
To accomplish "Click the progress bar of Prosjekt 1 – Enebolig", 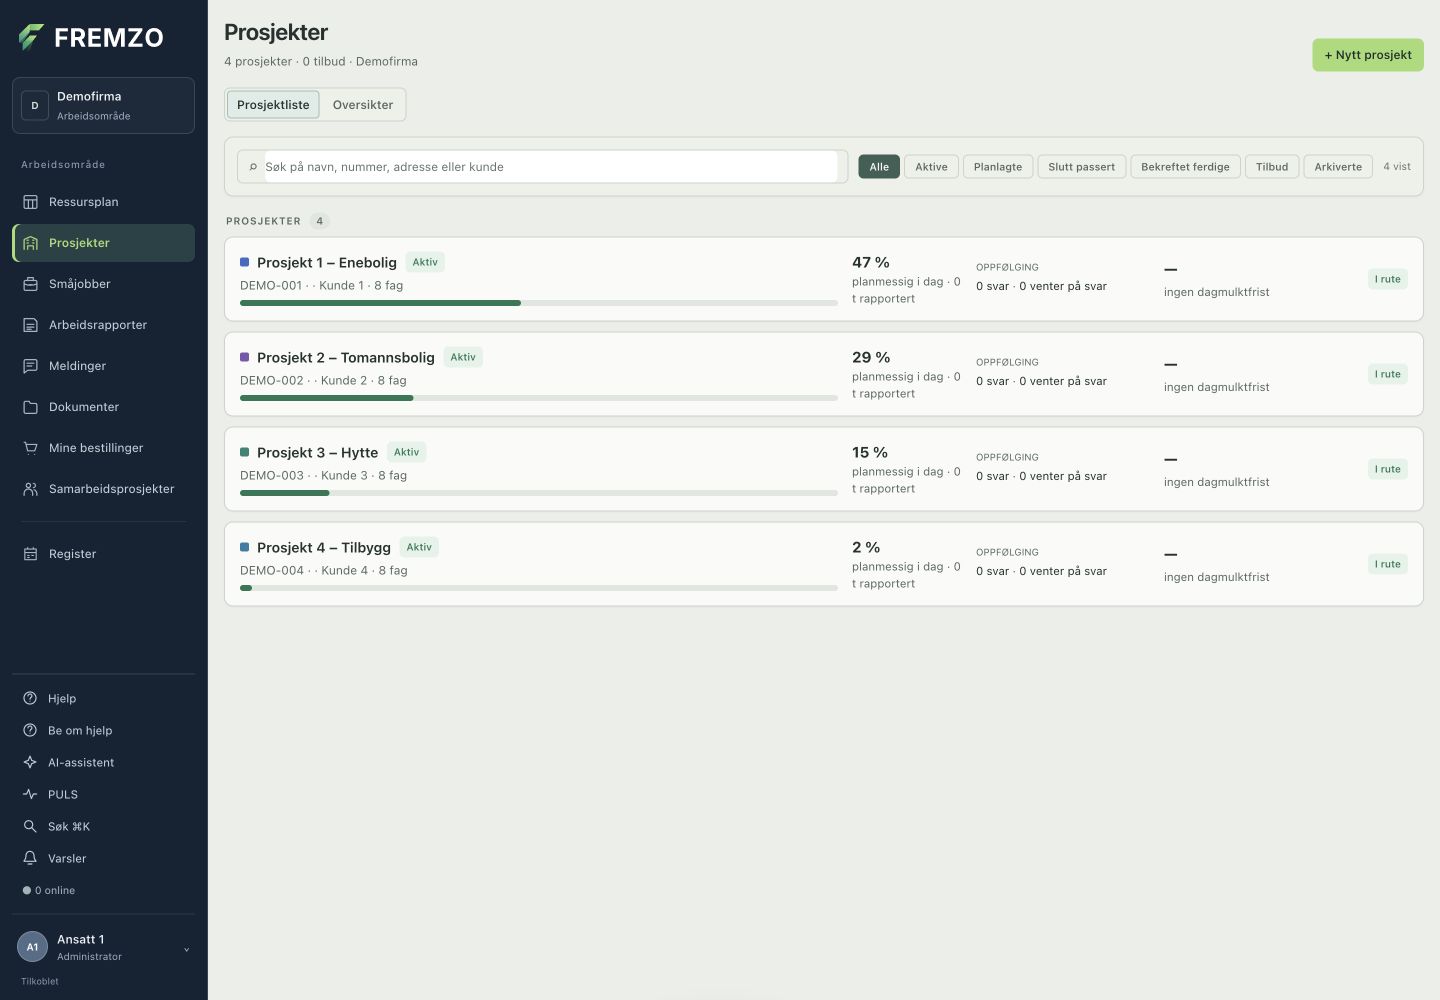I will 539,303.
